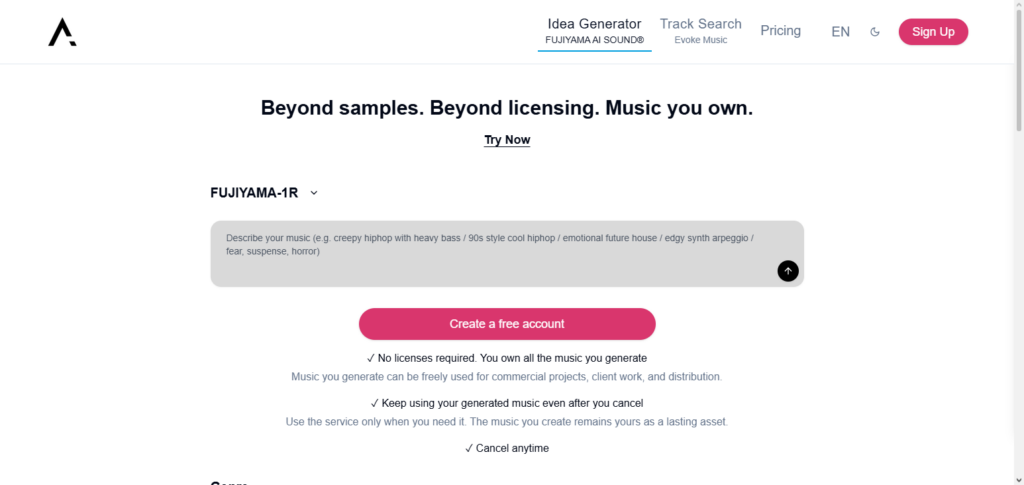Open the FUJIYAMA-1R model selector
The image size is (1024, 485).
coord(255,193)
